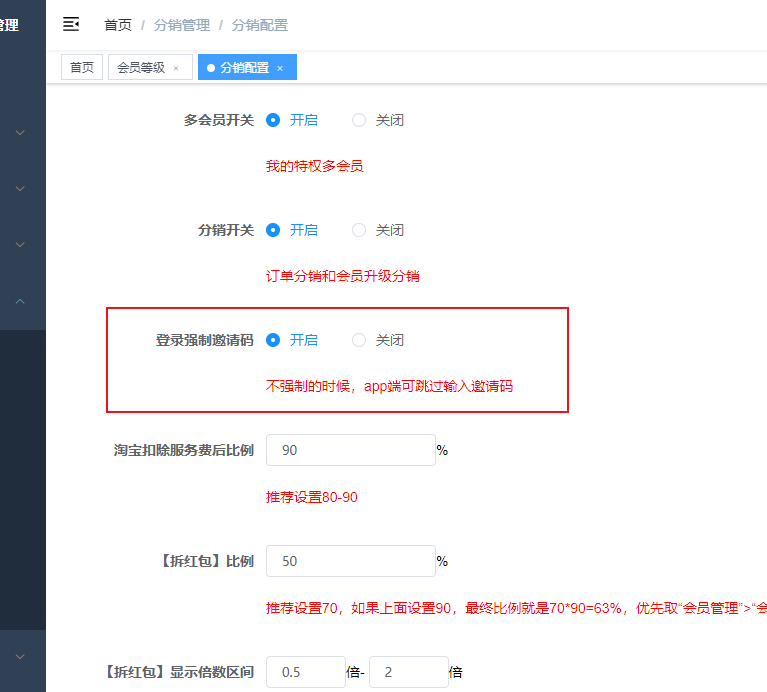Enable 分销开关 with 开启 radio

pyautogui.click(x=273, y=230)
